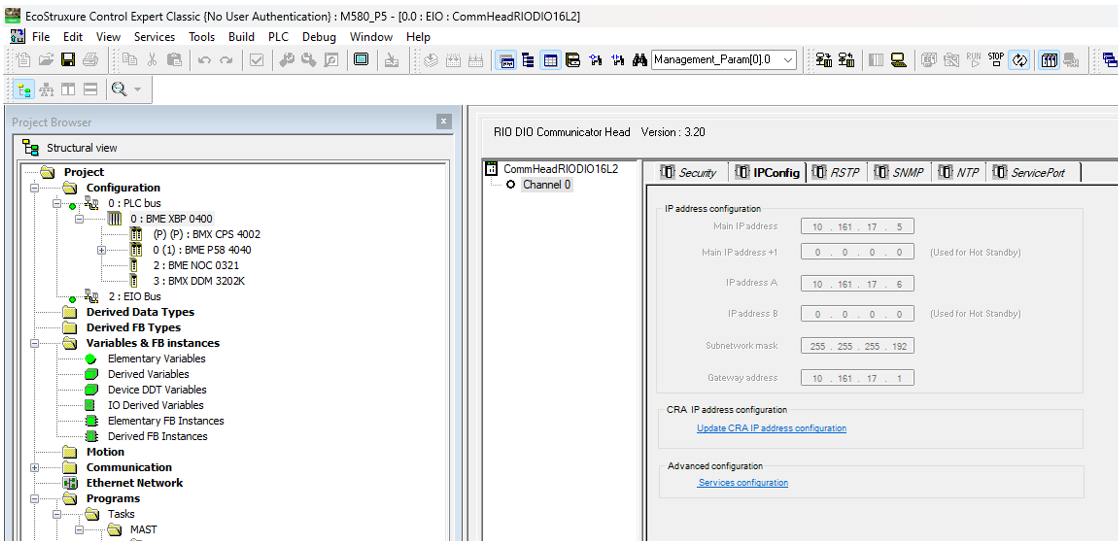The height and width of the screenshot is (541, 1118).
Task: Click the RUN PLC toolbar icon
Action: 973,60
